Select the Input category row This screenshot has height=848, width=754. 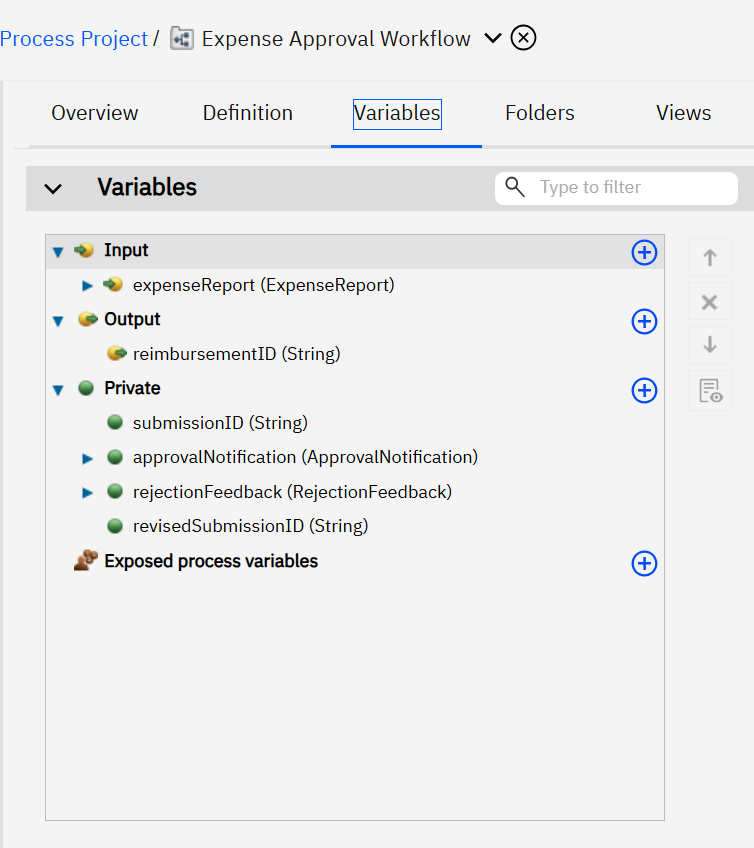coord(355,252)
